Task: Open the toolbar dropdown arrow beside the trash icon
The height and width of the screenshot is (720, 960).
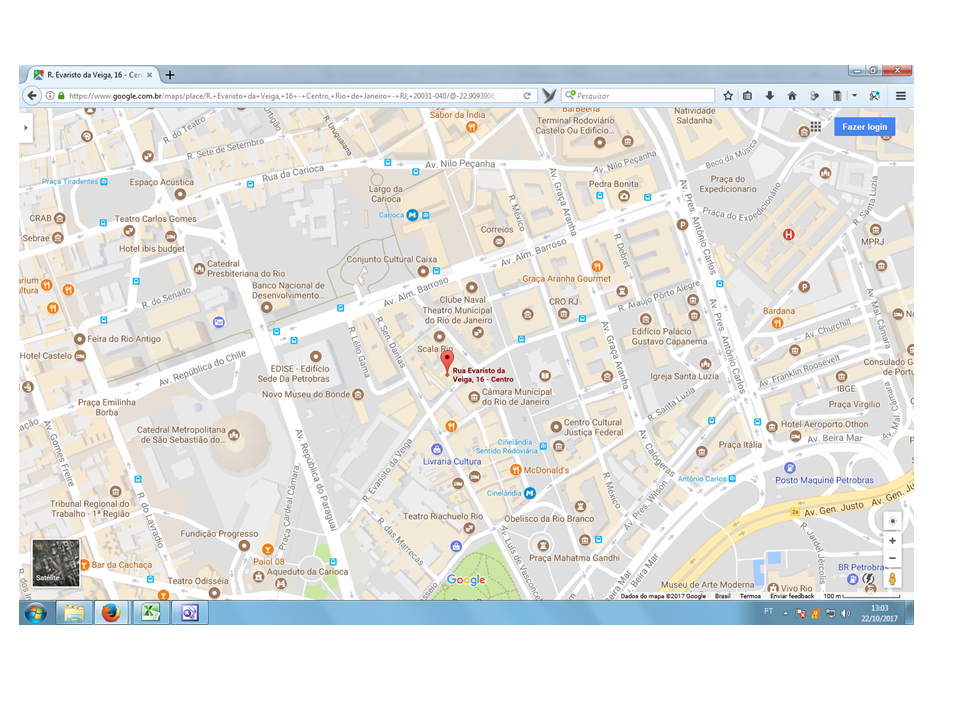Action: tap(855, 96)
